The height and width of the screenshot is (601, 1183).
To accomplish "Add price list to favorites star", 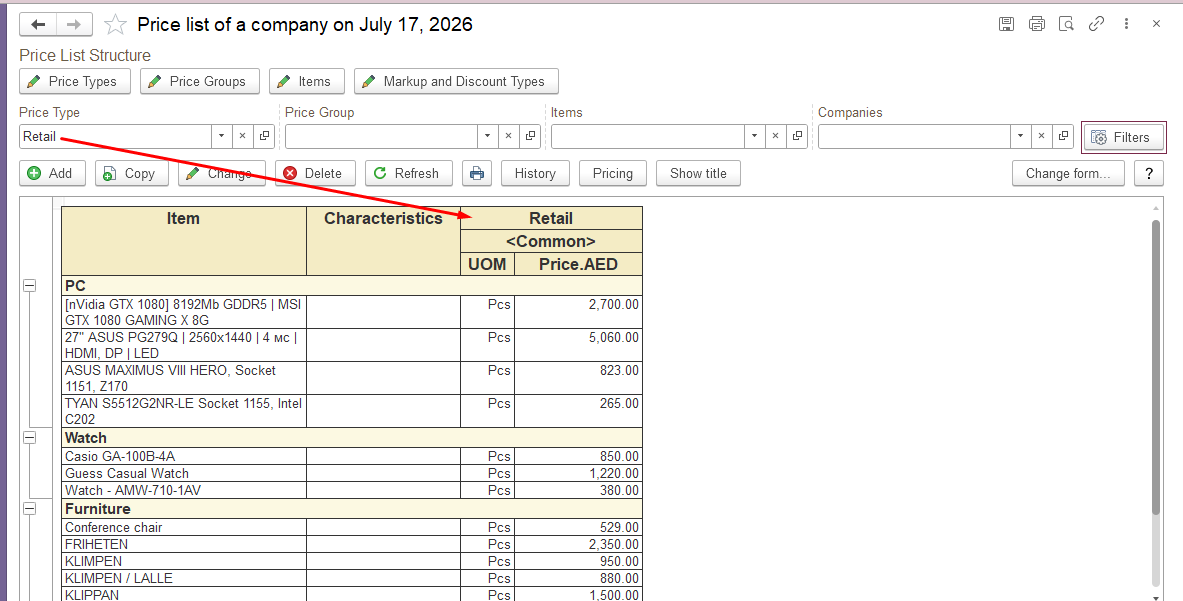I will point(115,25).
